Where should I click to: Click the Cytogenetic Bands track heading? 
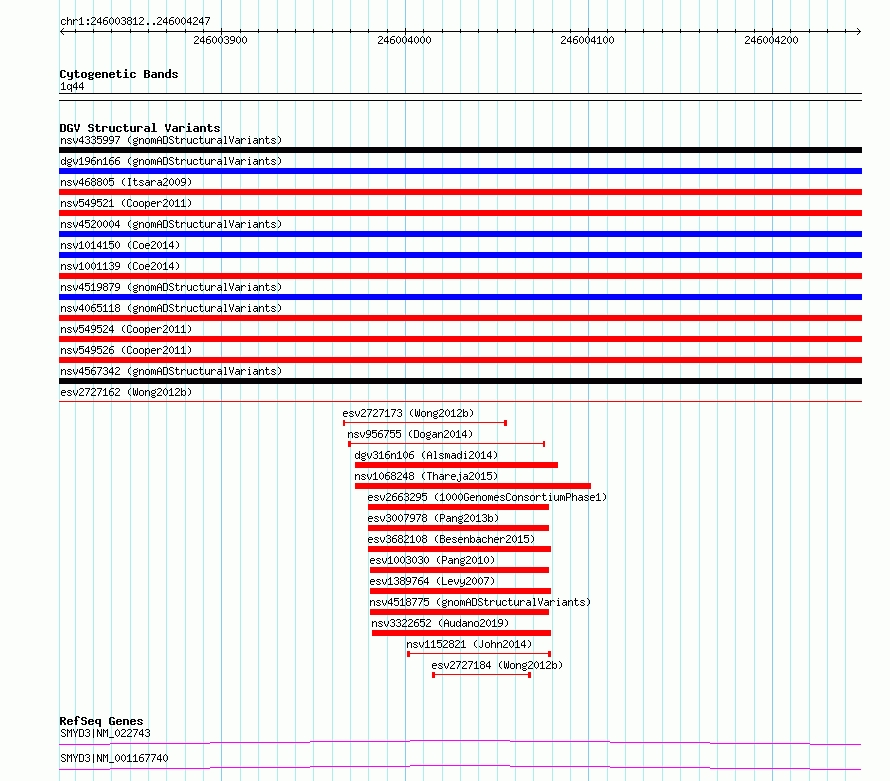(119, 74)
